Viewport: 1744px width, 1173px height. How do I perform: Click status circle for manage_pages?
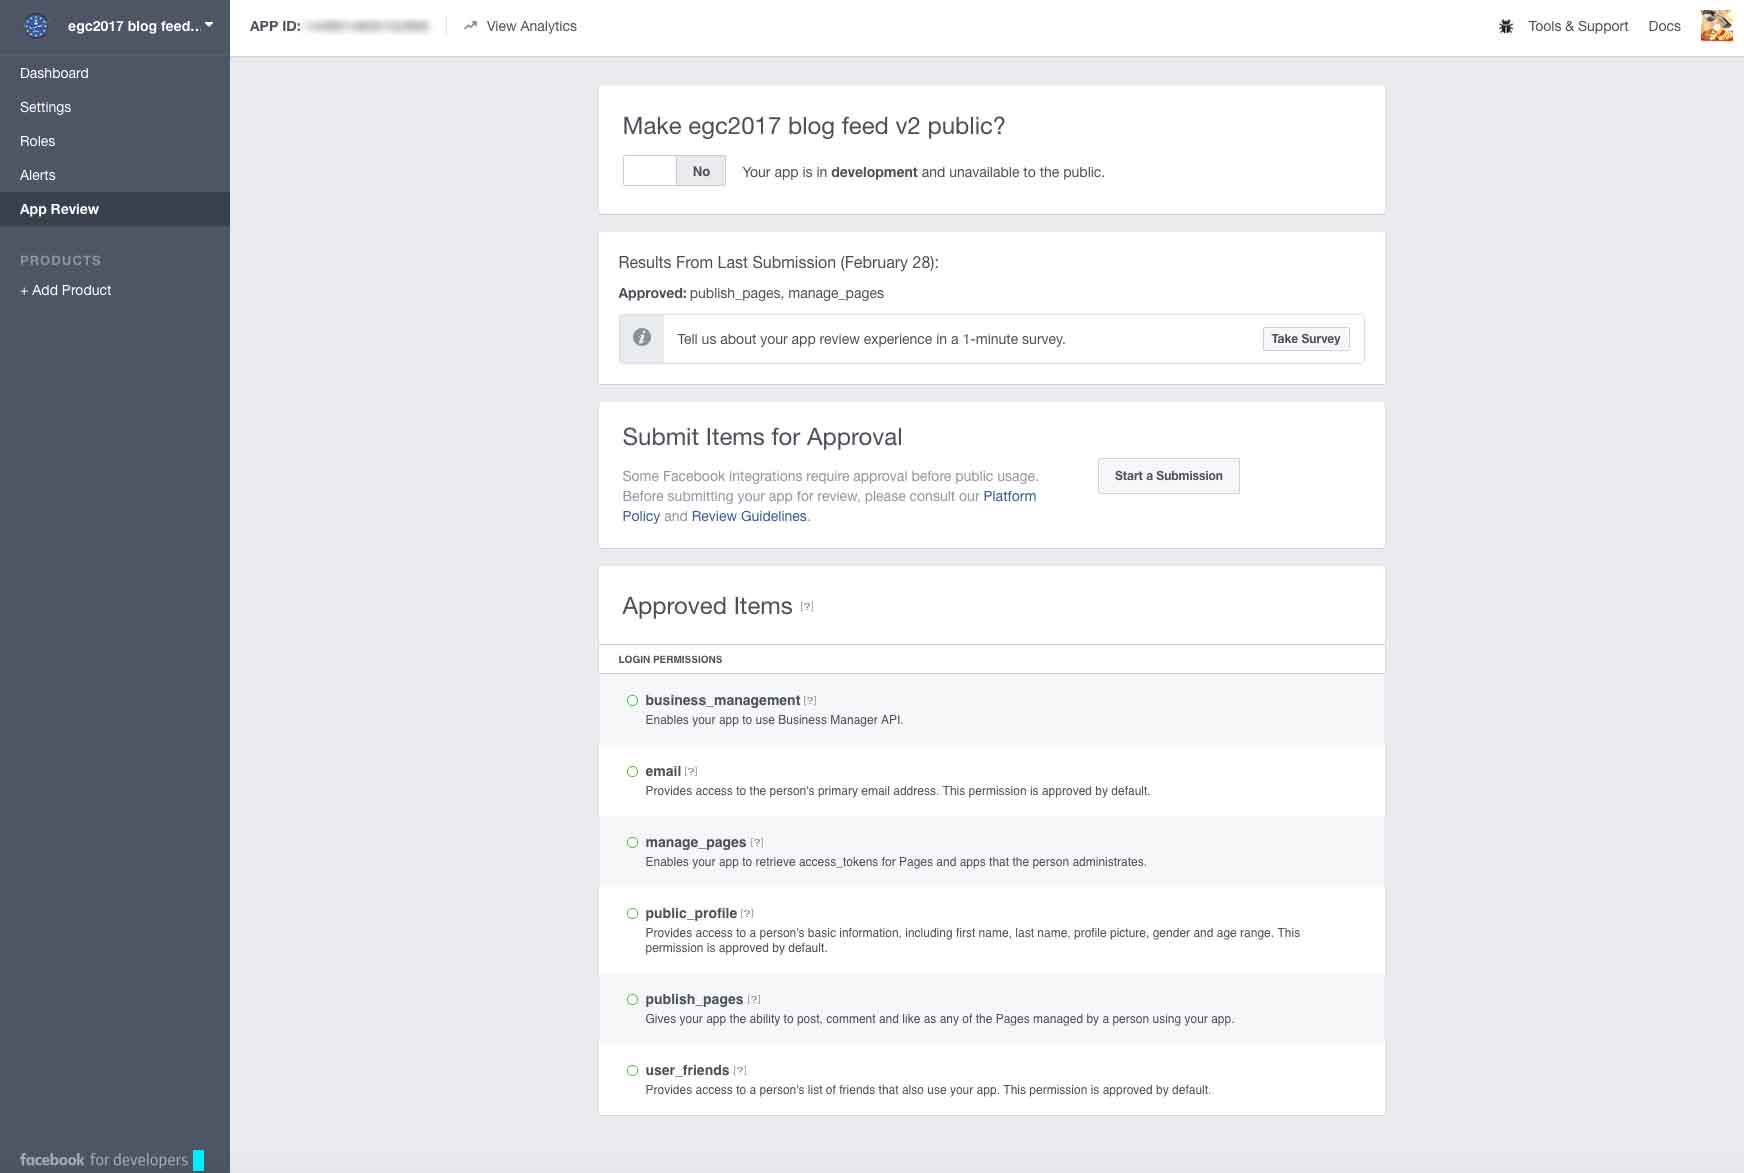(x=632, y=842)
